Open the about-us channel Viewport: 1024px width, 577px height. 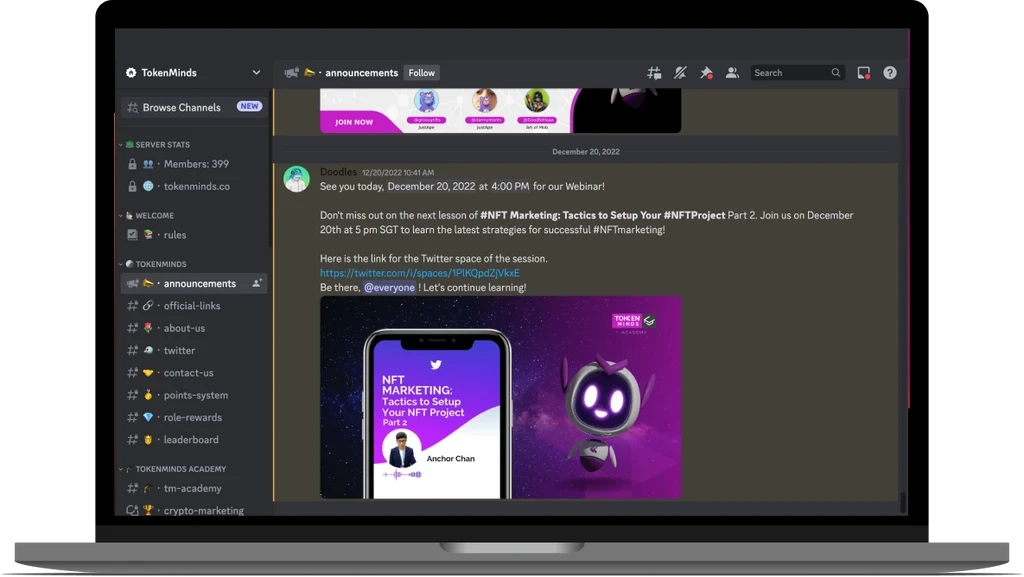(x=194, y=328)
